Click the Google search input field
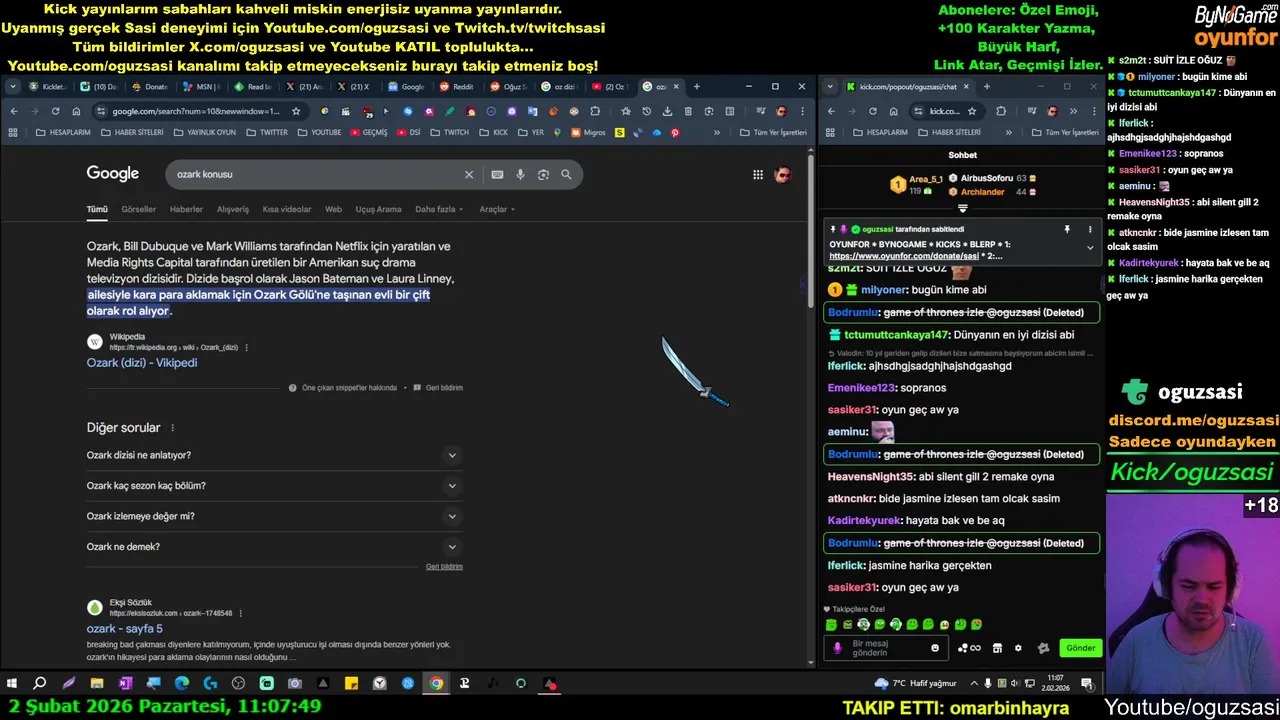The image size is (1280, 720). coord(315,174)
